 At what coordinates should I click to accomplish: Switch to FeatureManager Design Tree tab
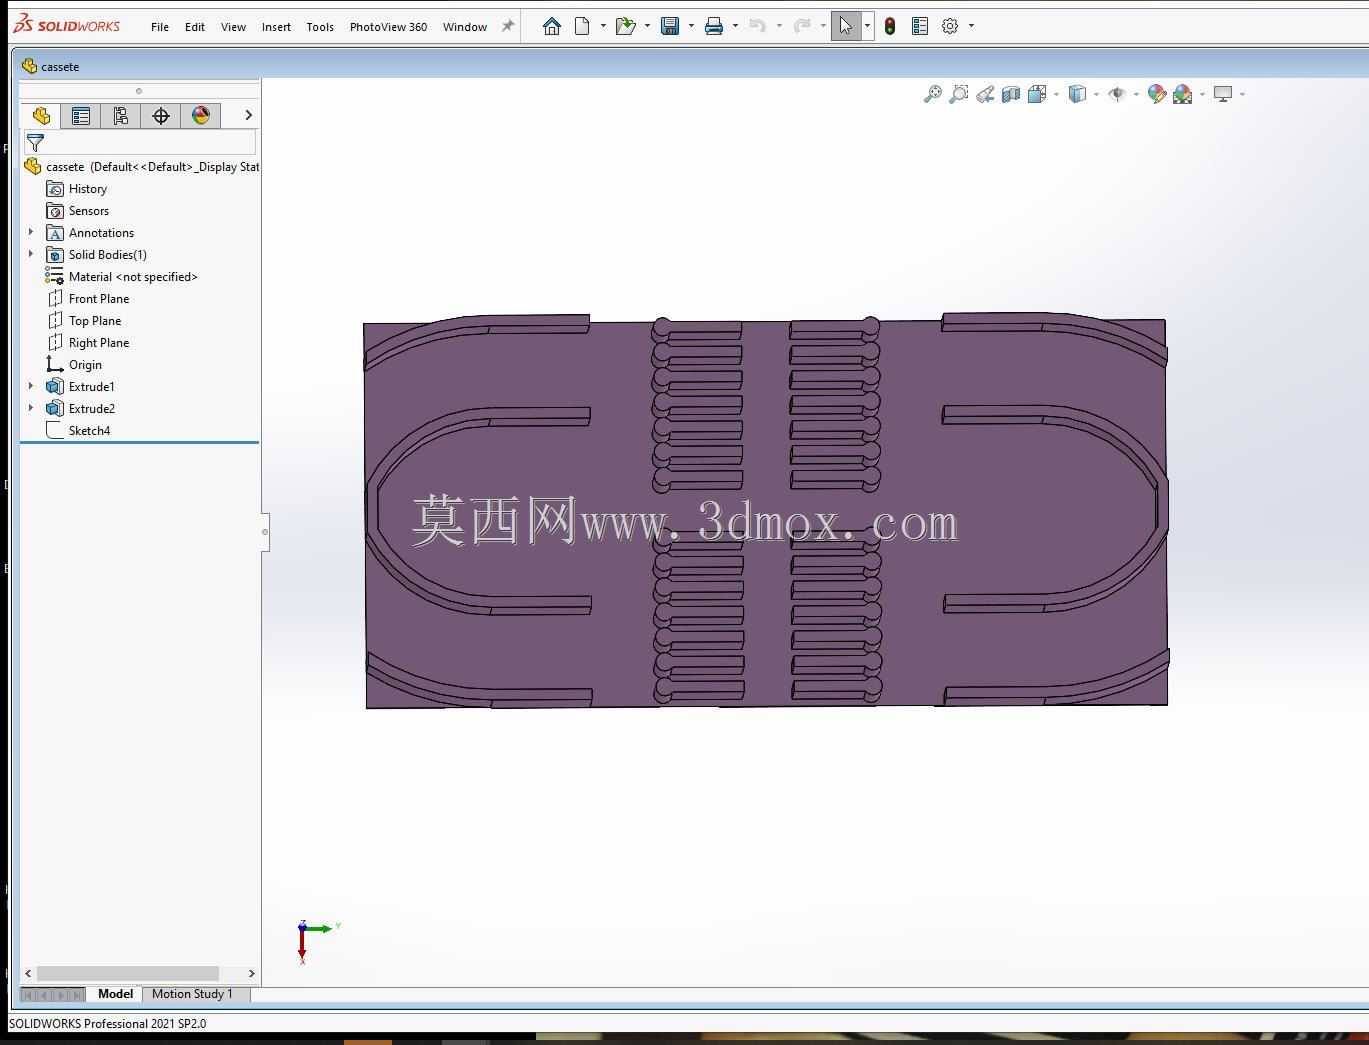click(41, 116)
